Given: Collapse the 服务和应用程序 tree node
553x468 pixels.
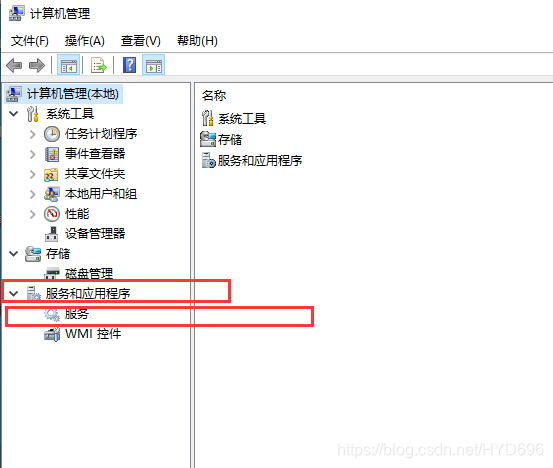Looking at the screenshot, I should 14,293.
